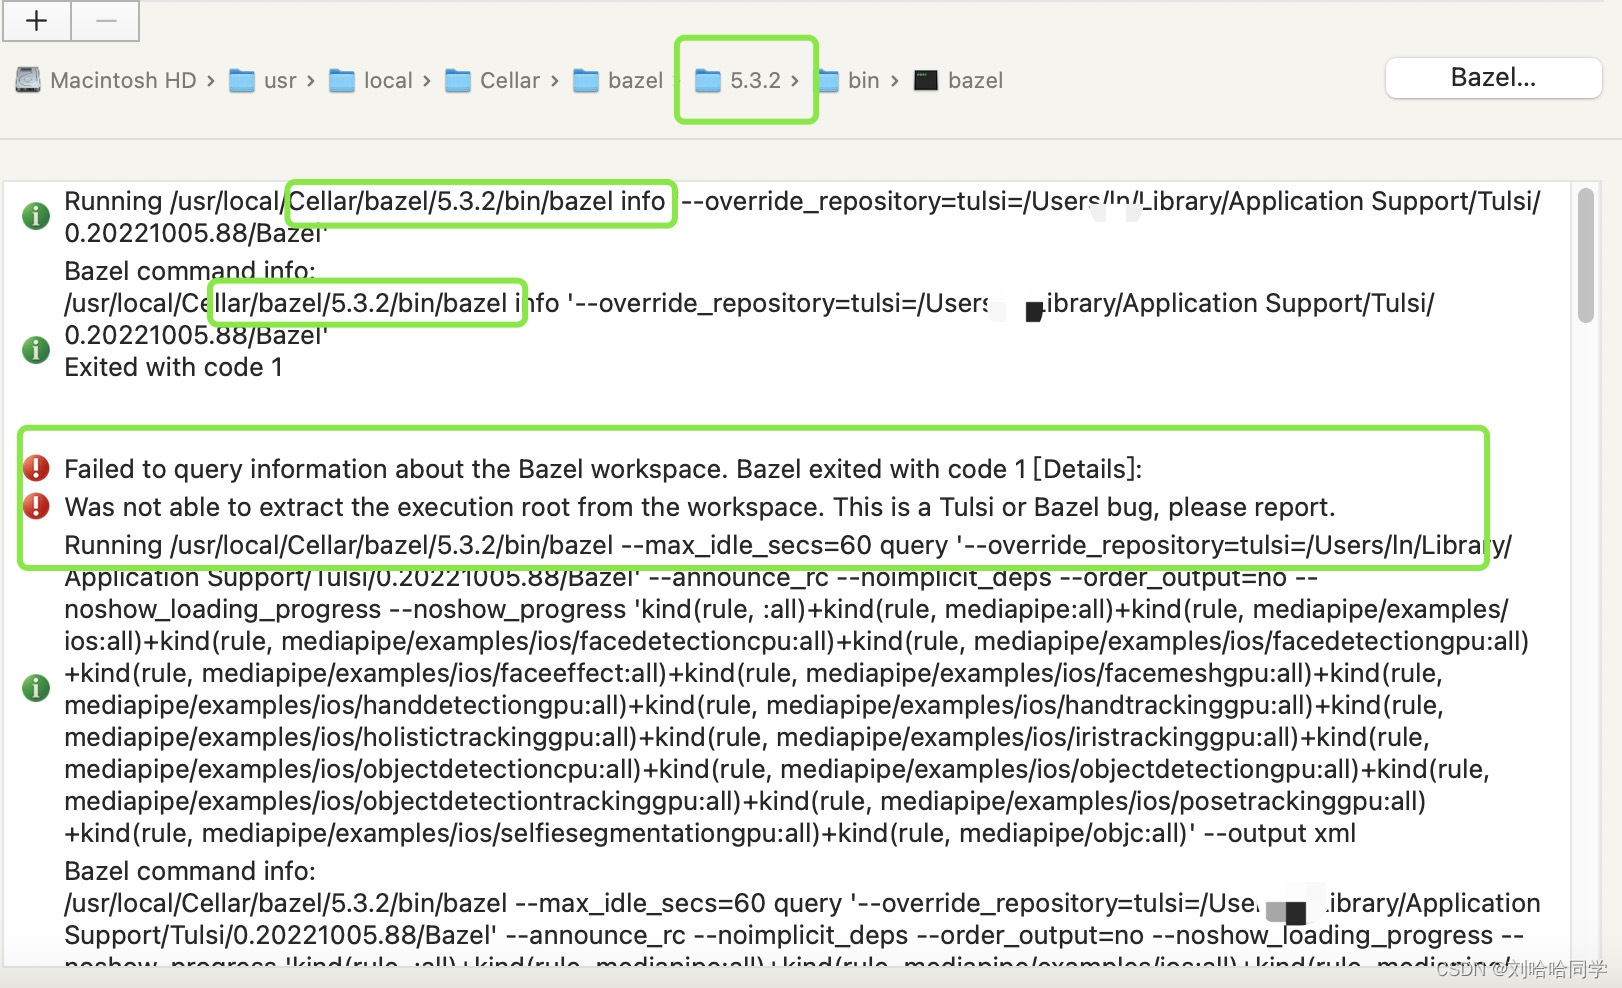Select the Cellar folder icon in path bar
This screenshot has height=988, width=1622.
(458, 80)
